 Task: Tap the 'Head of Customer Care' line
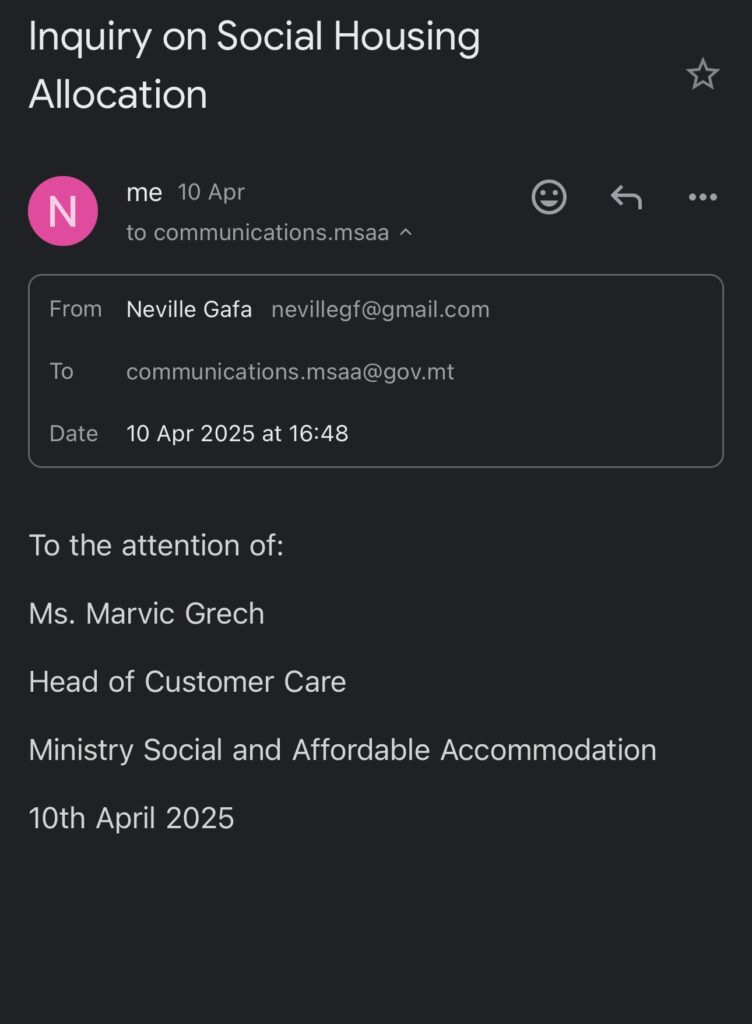187,682
